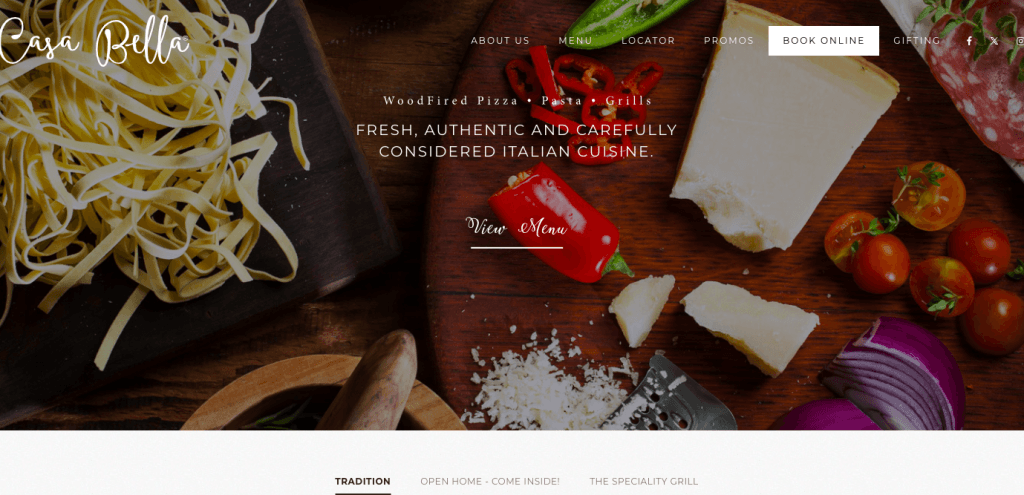Switch to The Speciality Grill tab
The width and height of the screenshot is (1024, 495).
[x=643, y=481]
